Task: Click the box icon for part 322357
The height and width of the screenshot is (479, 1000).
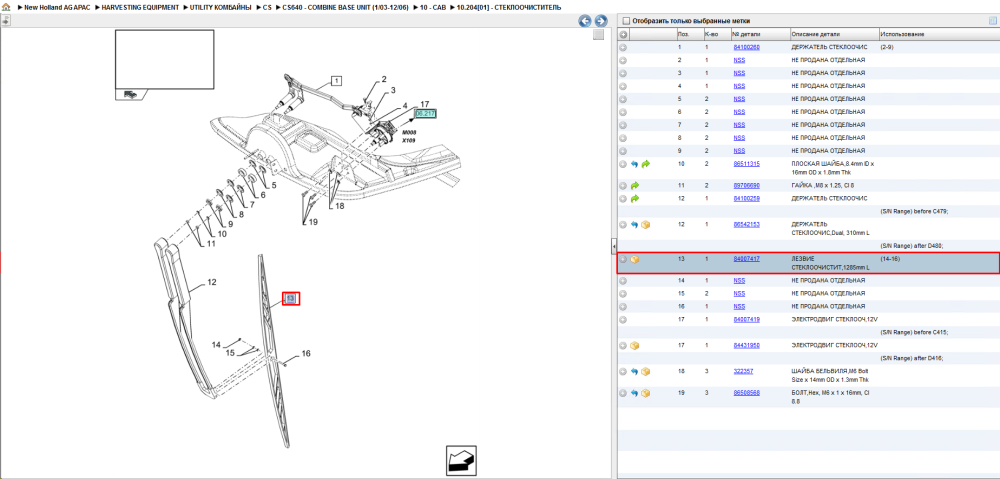Action: [x=645, y=371]
